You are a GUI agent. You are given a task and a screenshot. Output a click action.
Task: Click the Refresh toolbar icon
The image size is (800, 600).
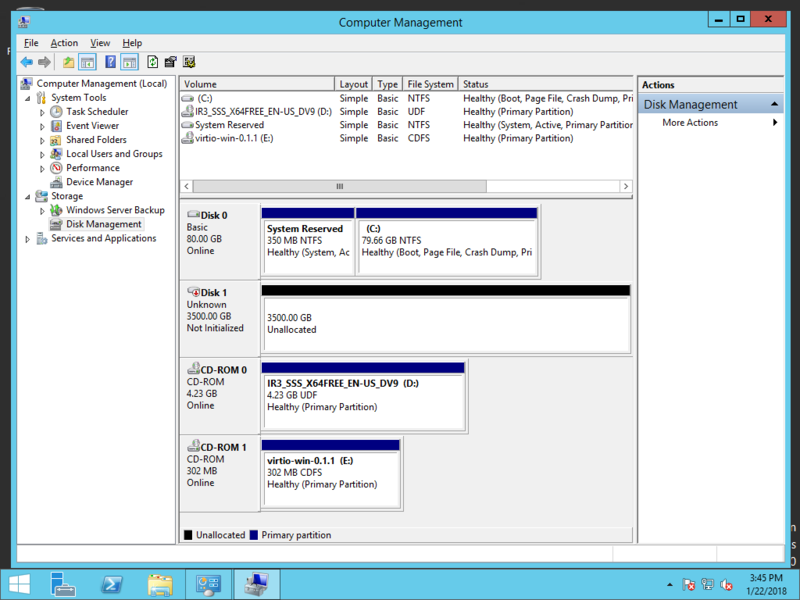pos(152,62)
